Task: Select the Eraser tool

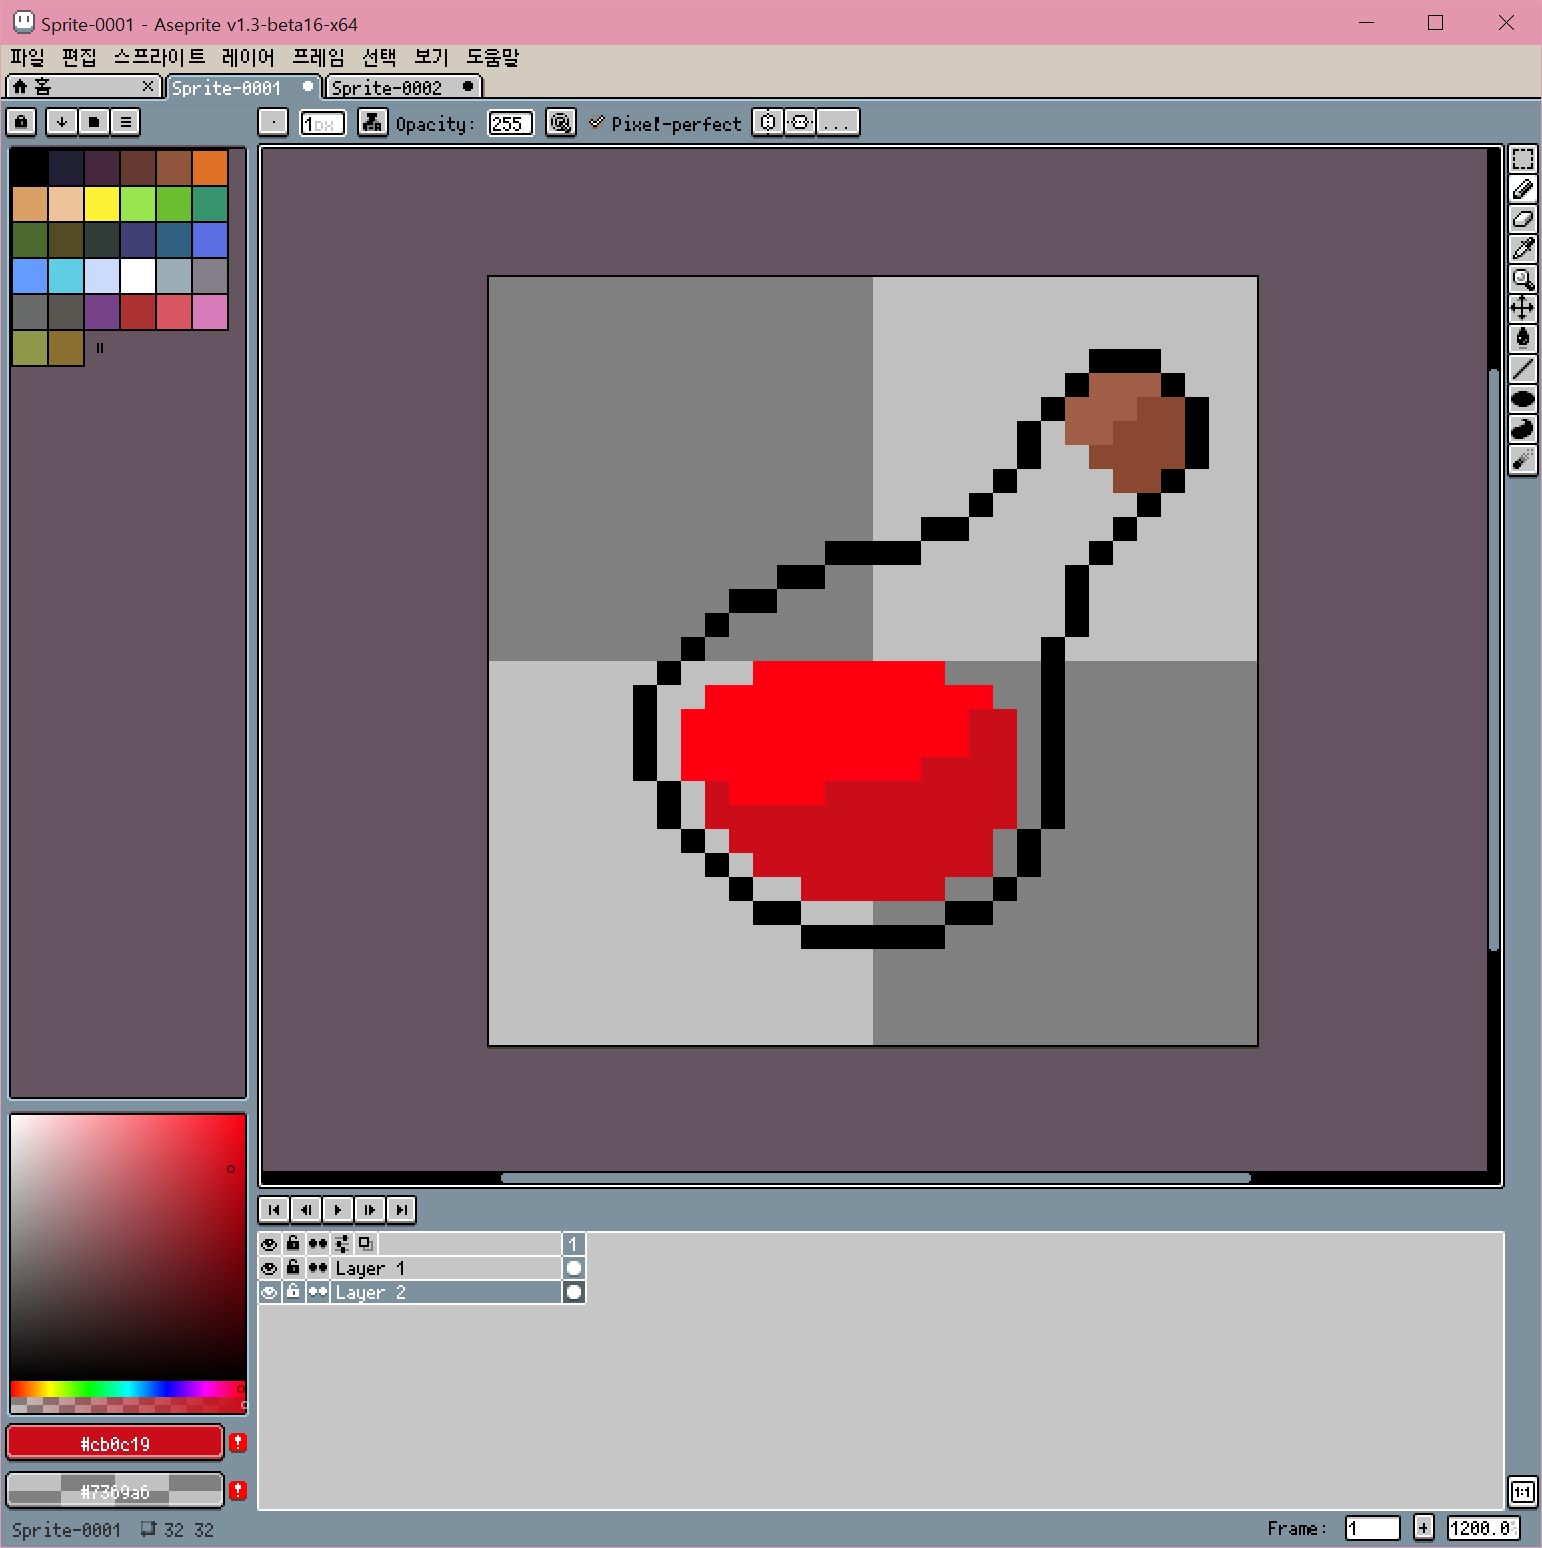Action: 1522,219
